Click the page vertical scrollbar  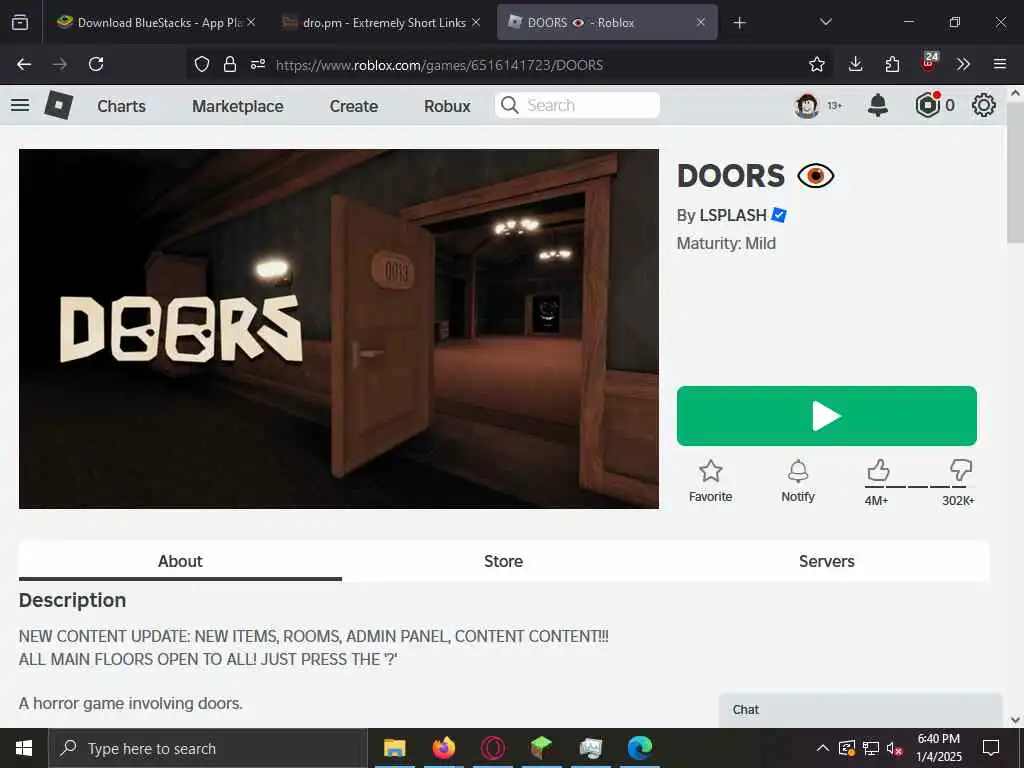[1015, 172]
